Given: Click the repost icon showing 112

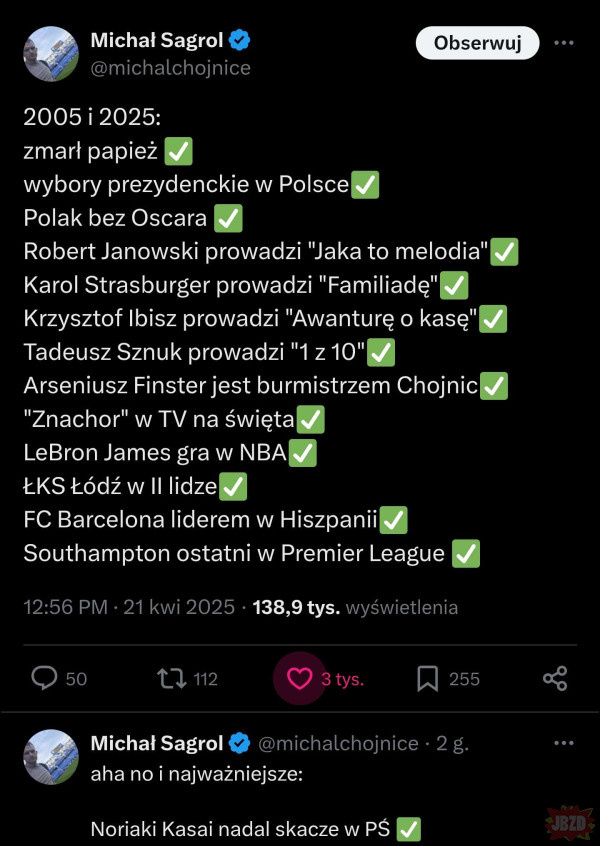Looking at the screenshot, I should [173, 678].
